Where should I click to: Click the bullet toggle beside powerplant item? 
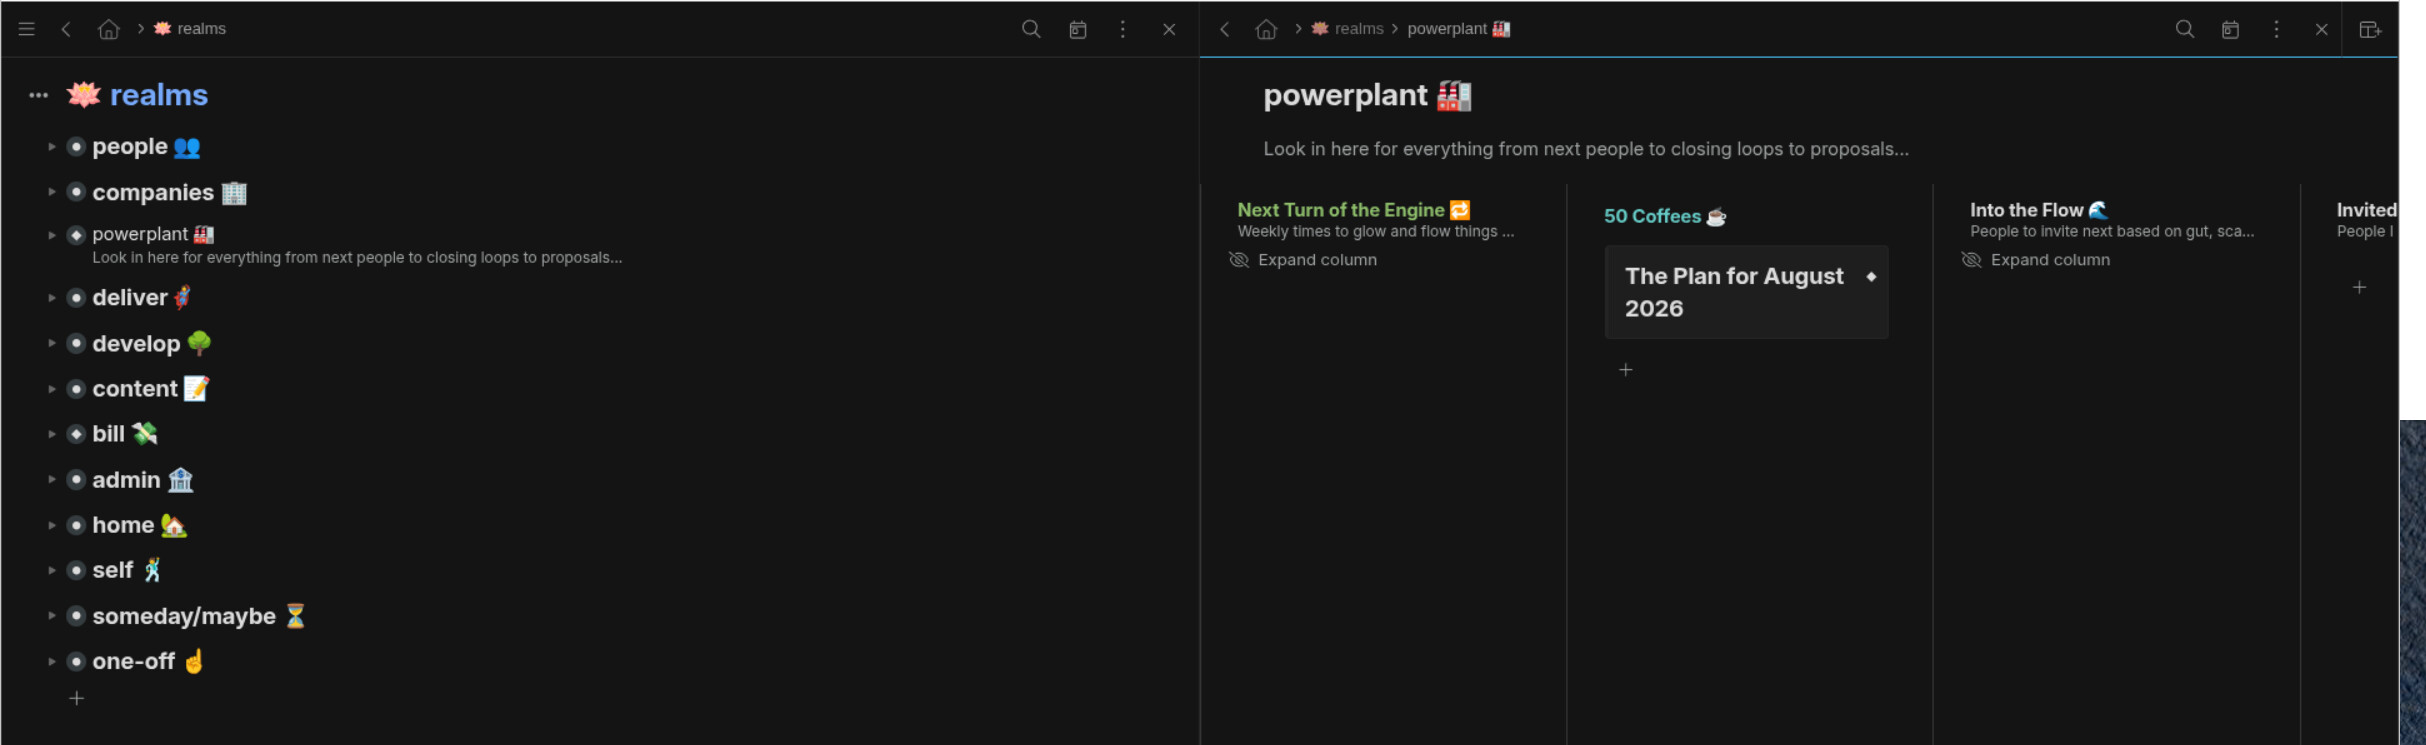click(76, 235)
